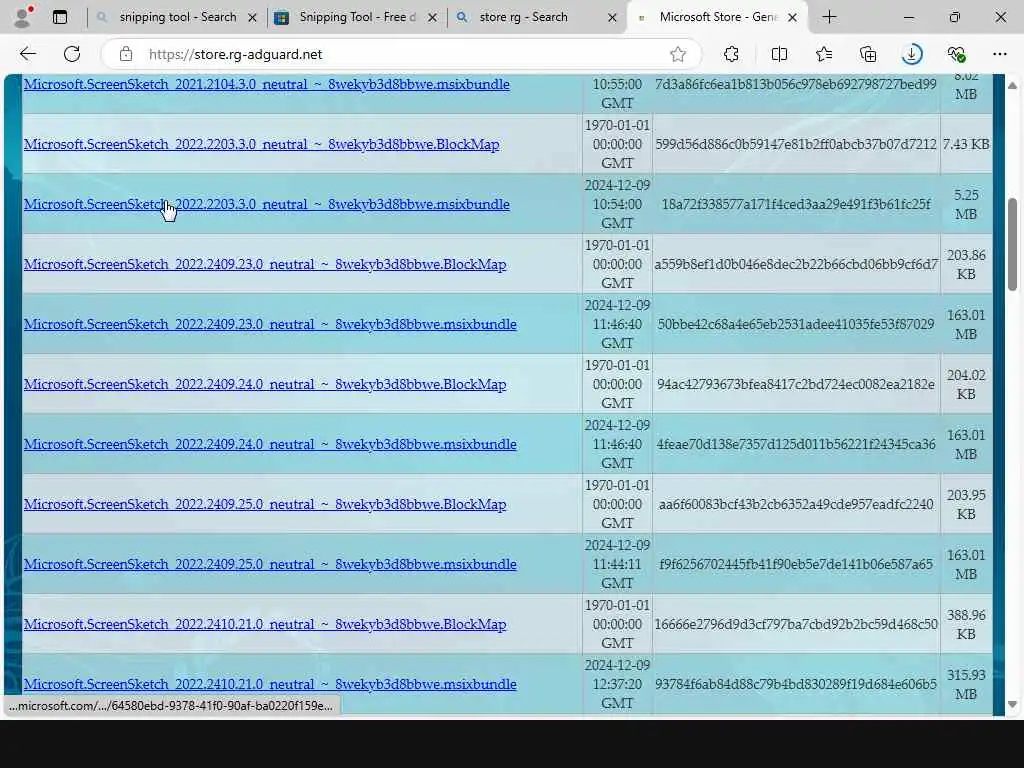Click the page scrollbar thumb

(1012, 244)
